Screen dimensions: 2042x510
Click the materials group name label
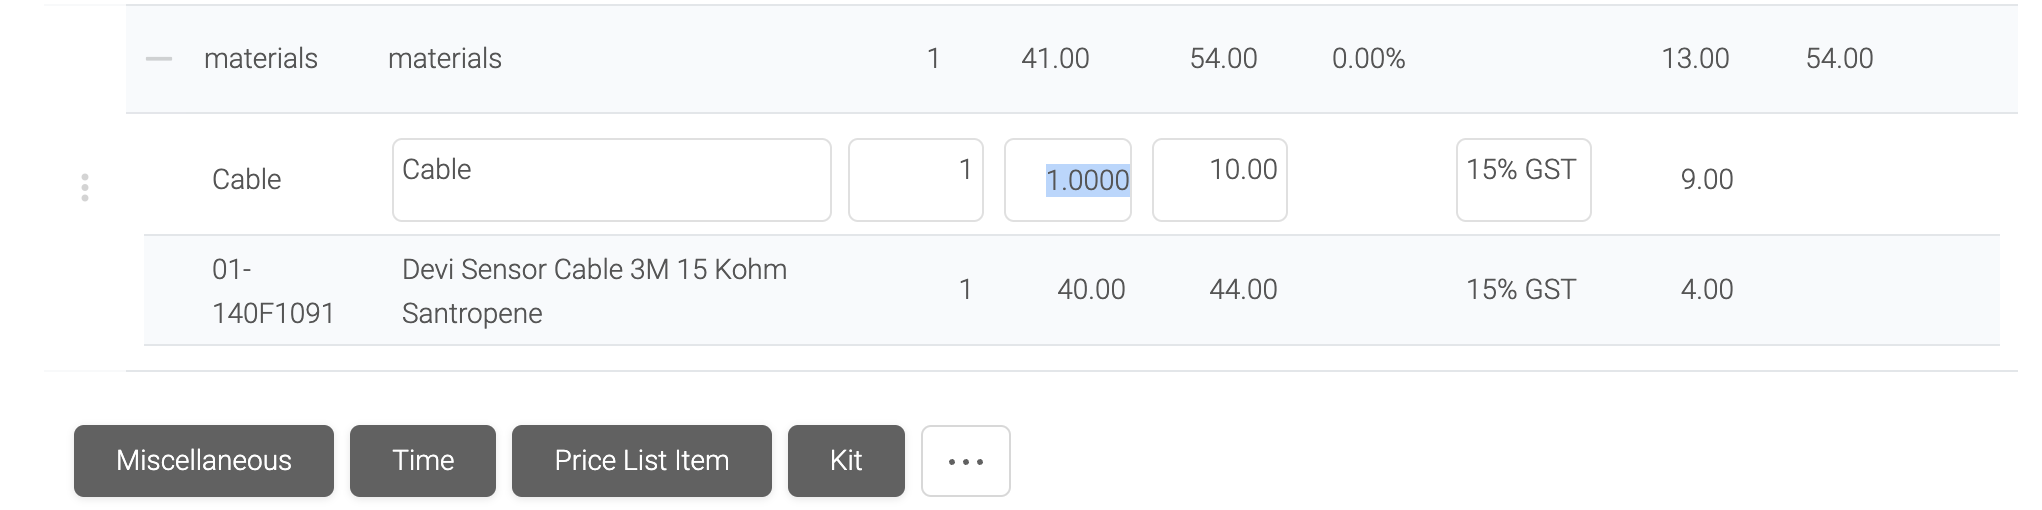pos(261,59)
